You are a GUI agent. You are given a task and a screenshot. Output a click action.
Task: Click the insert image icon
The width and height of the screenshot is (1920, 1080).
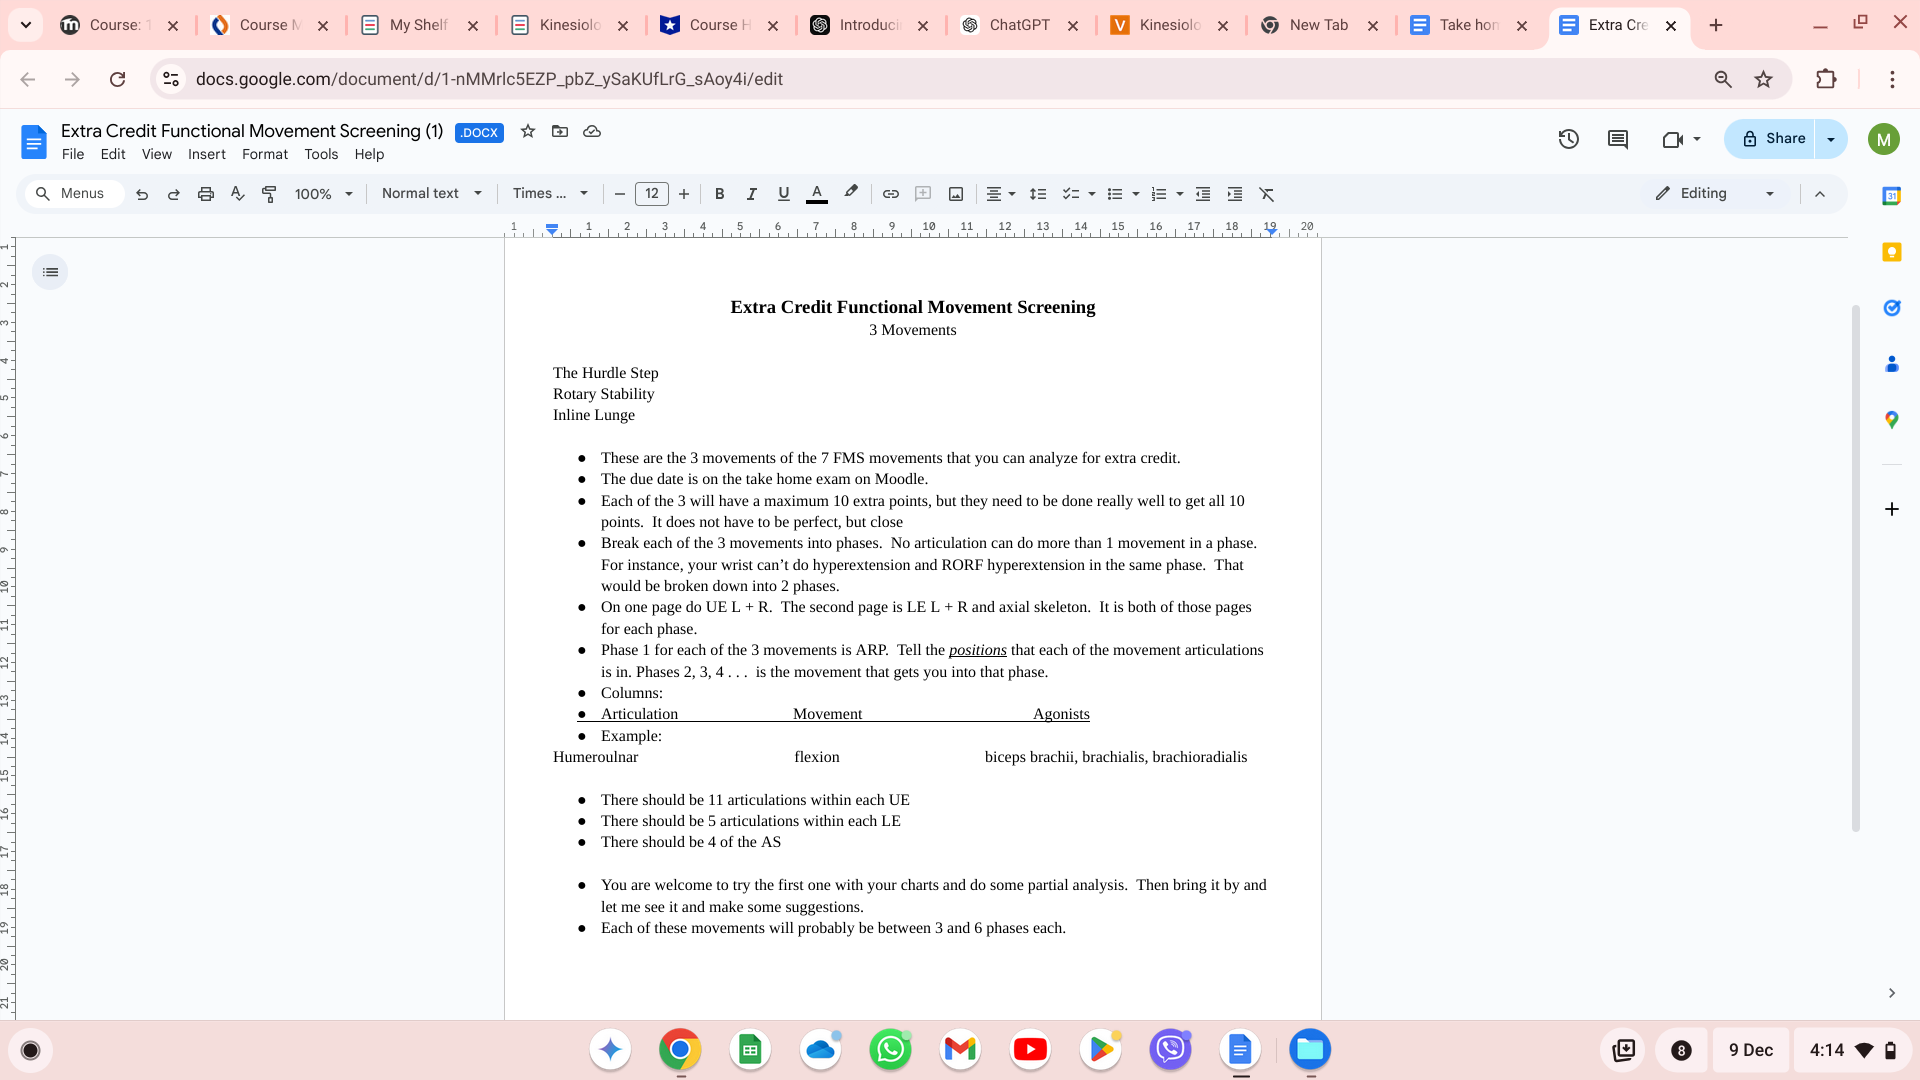coord(956,194)
